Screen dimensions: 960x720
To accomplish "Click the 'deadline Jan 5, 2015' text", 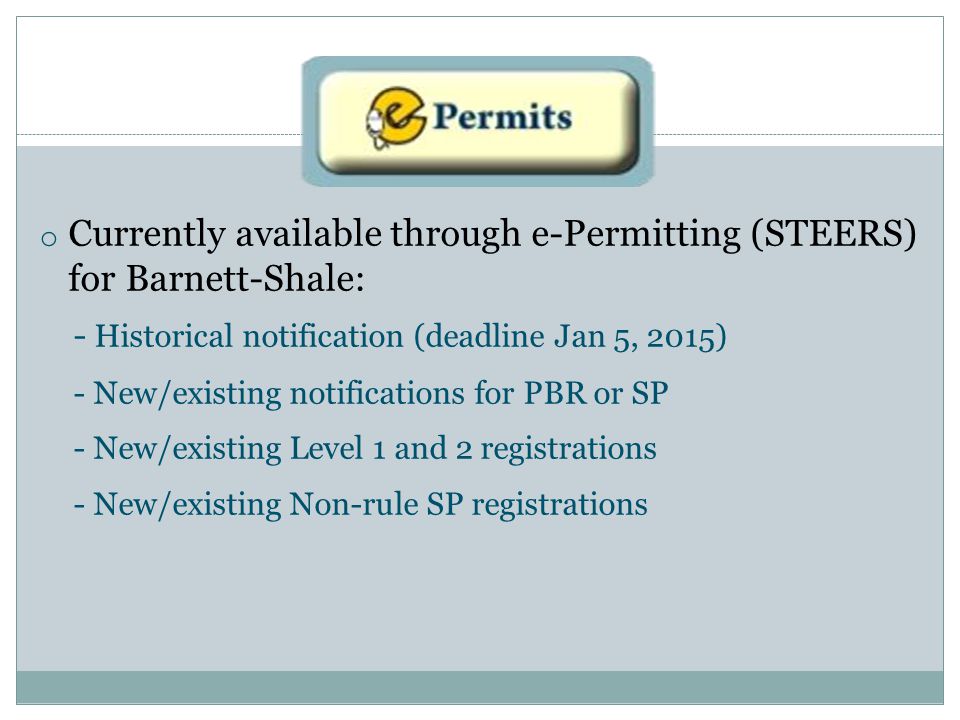I will 571,337.
